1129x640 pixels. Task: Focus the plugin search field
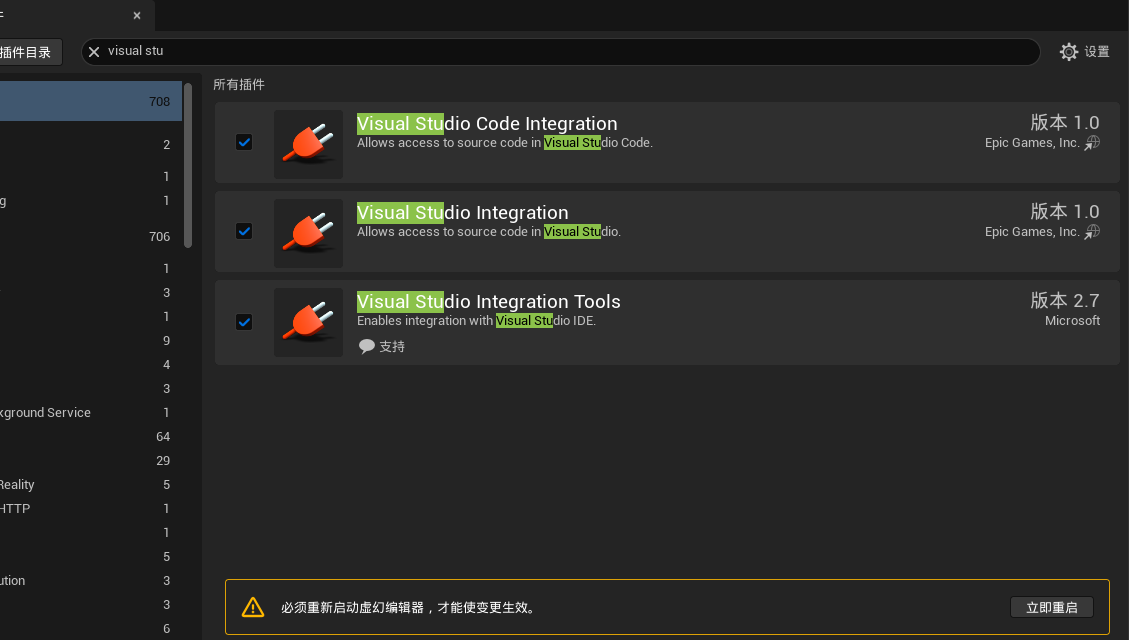point(560,52)
